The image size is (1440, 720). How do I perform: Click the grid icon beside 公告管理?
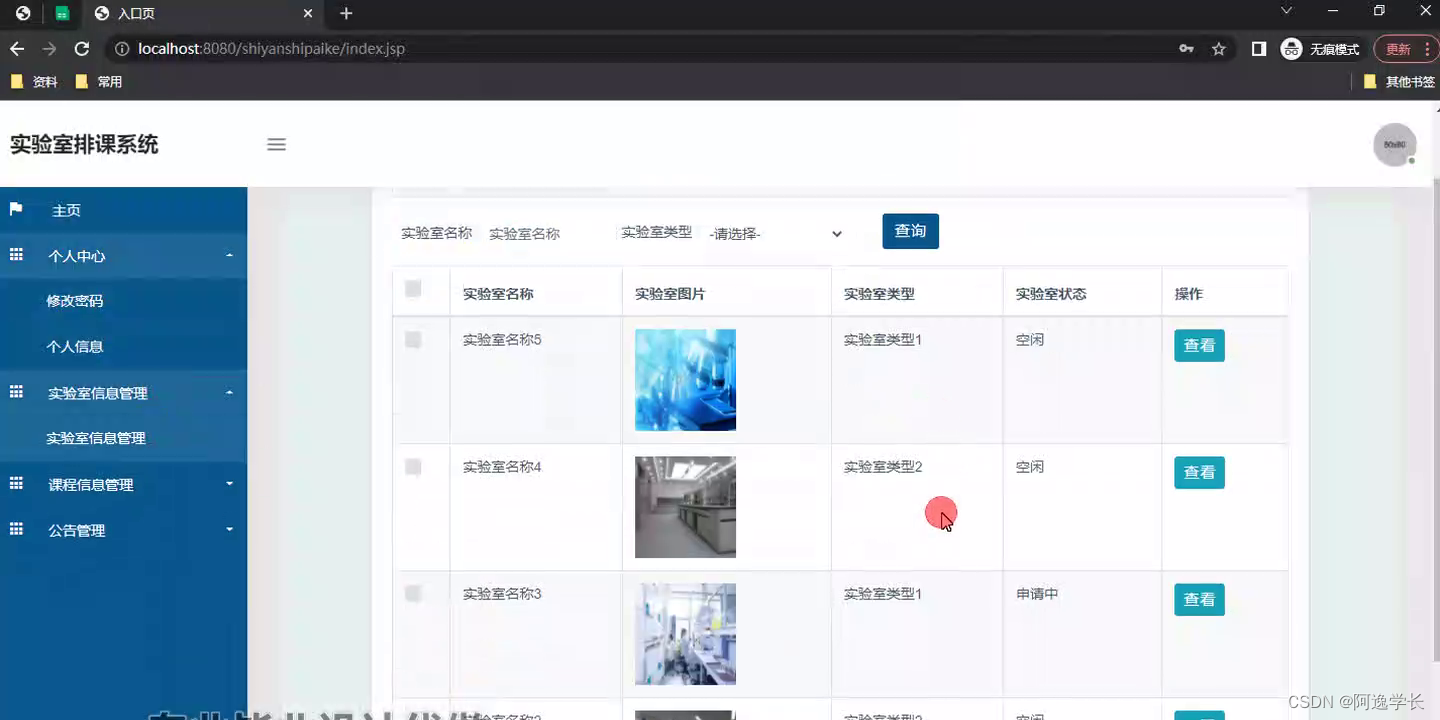click(x=16, y=529)
